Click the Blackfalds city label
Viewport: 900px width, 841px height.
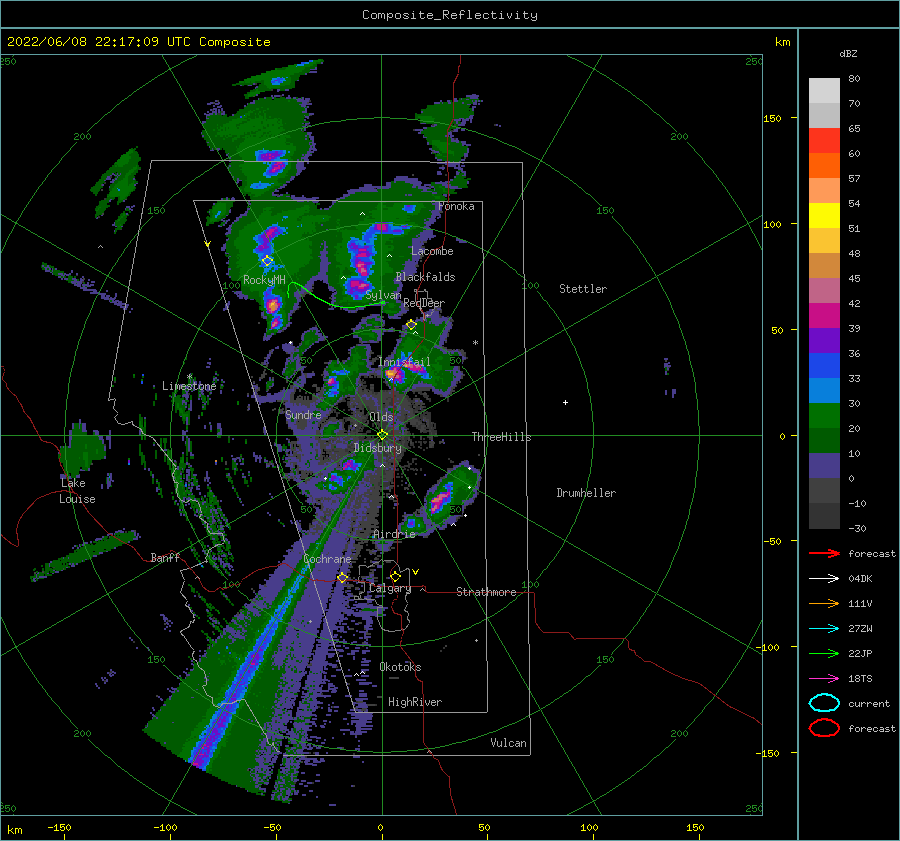point(425,277)
